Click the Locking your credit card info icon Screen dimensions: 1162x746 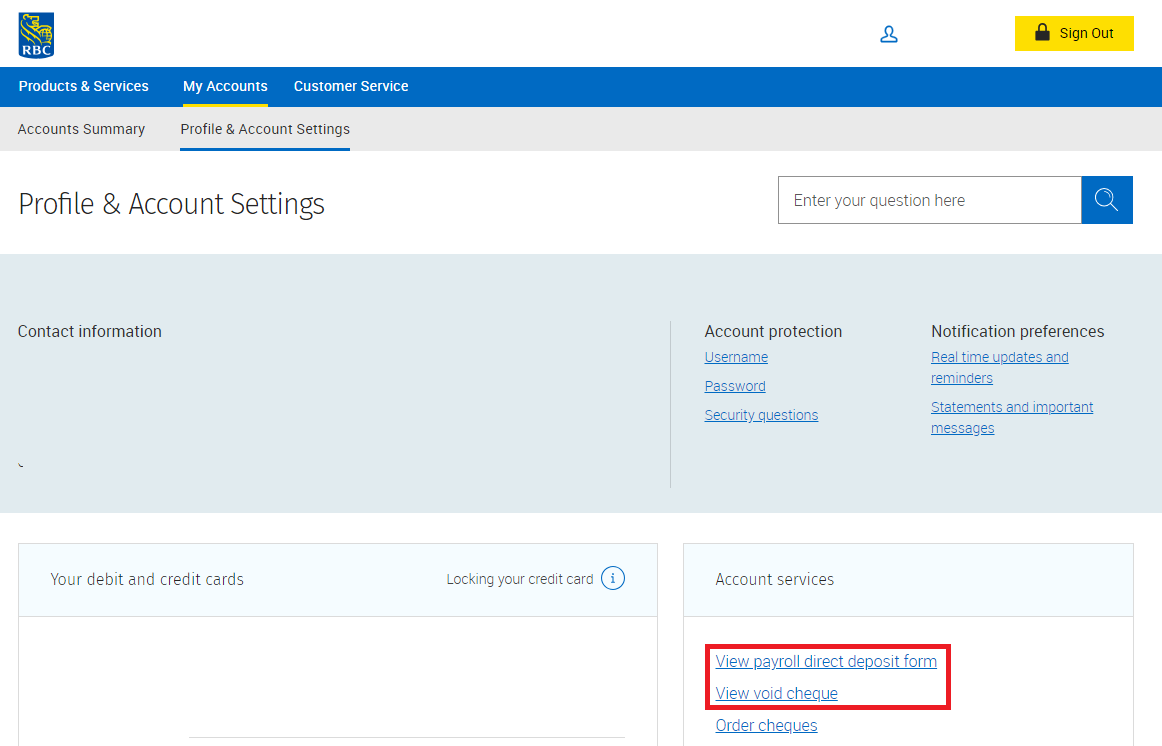613,578
